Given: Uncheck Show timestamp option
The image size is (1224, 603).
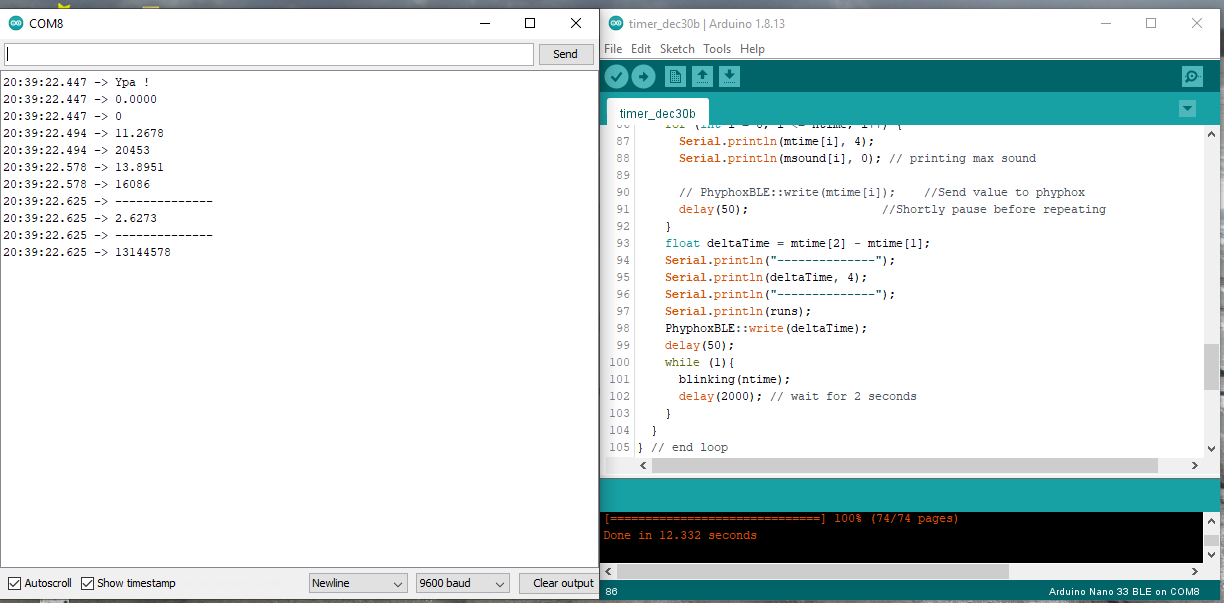Looking at the screenshot, I should 88,583.
